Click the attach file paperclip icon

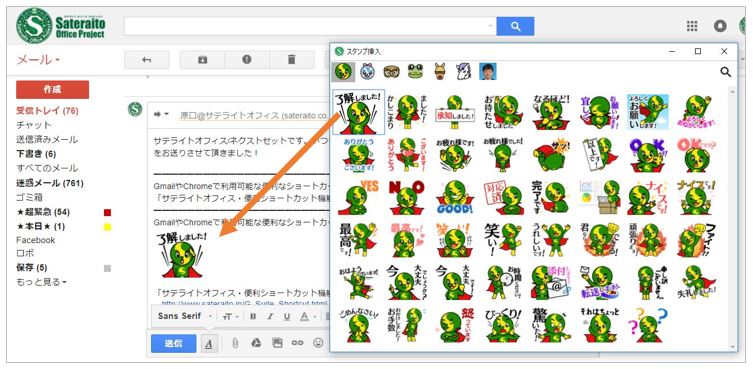click(235, 343)
